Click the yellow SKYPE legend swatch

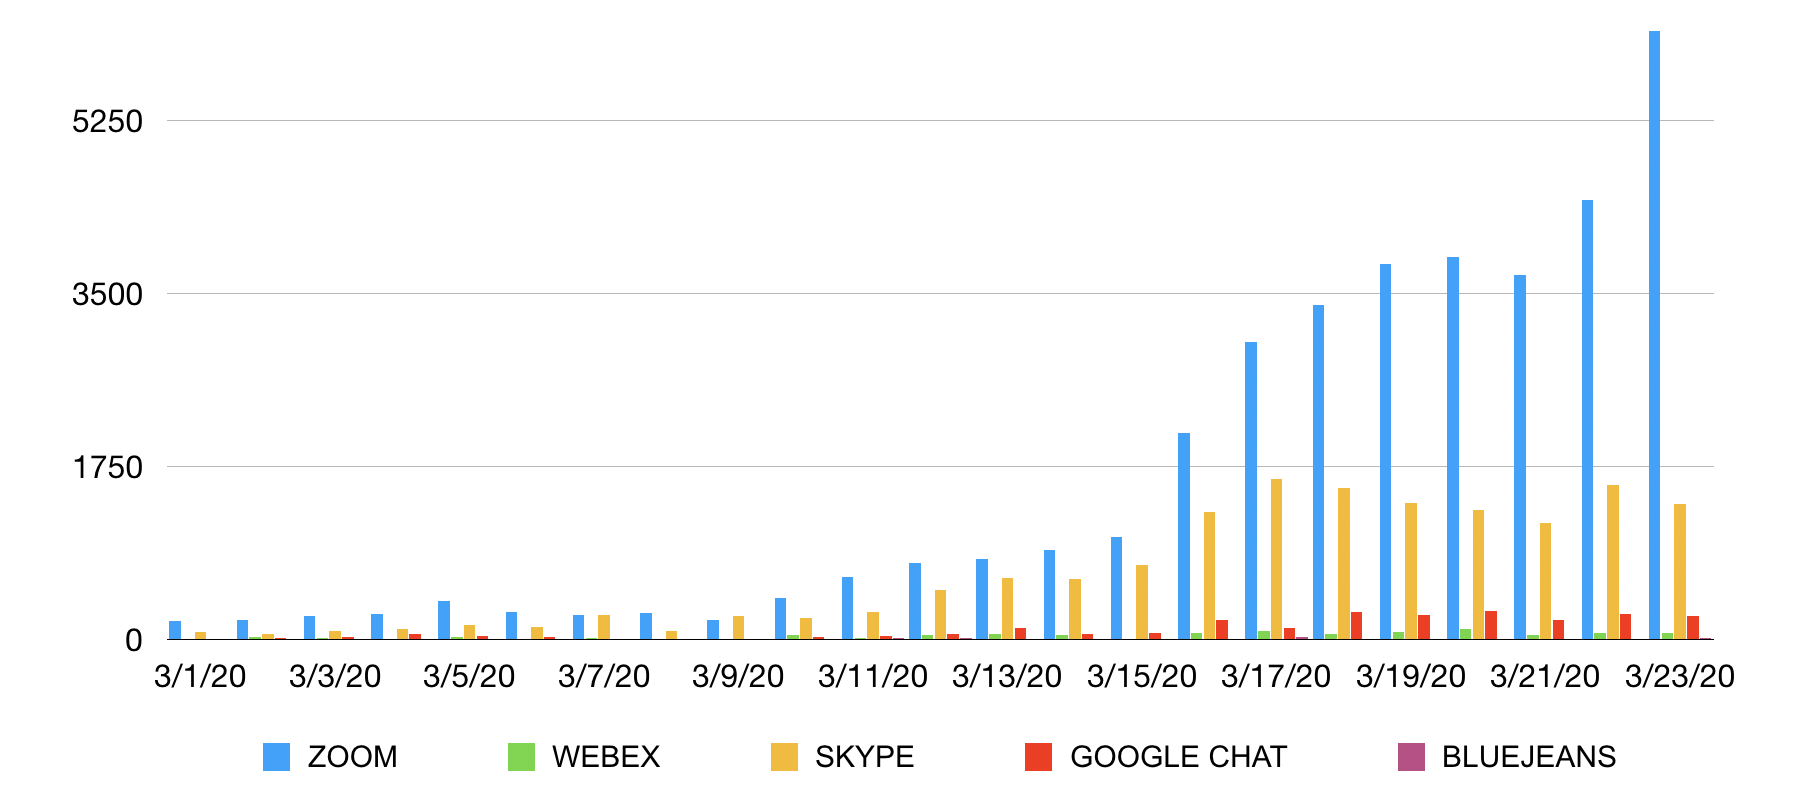[784, 757]
